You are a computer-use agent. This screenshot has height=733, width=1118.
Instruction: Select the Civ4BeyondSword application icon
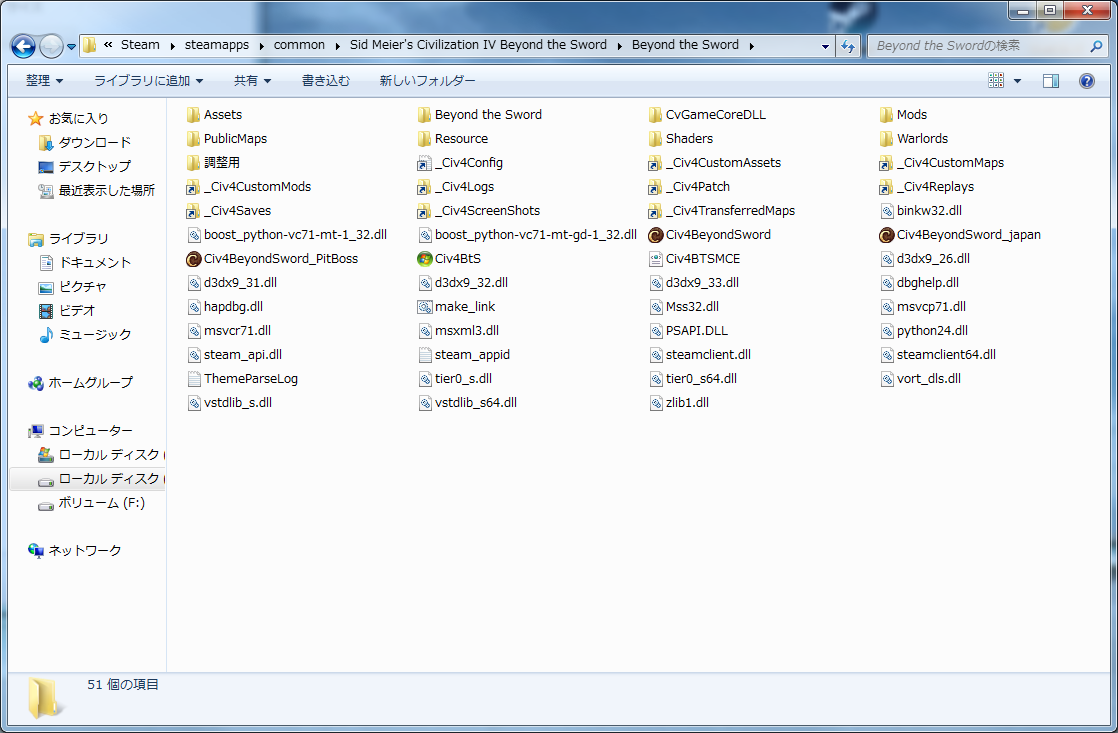(x=655, y=235)
